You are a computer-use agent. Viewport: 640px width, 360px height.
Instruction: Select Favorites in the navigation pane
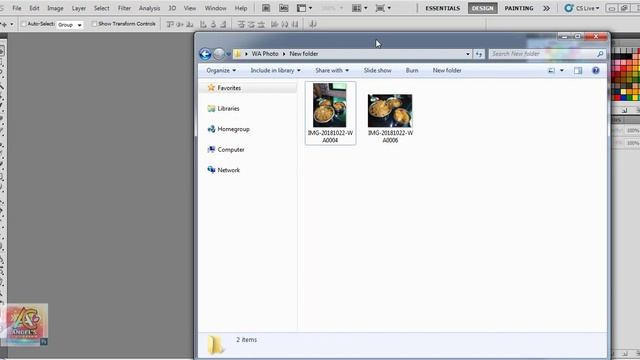229,88
